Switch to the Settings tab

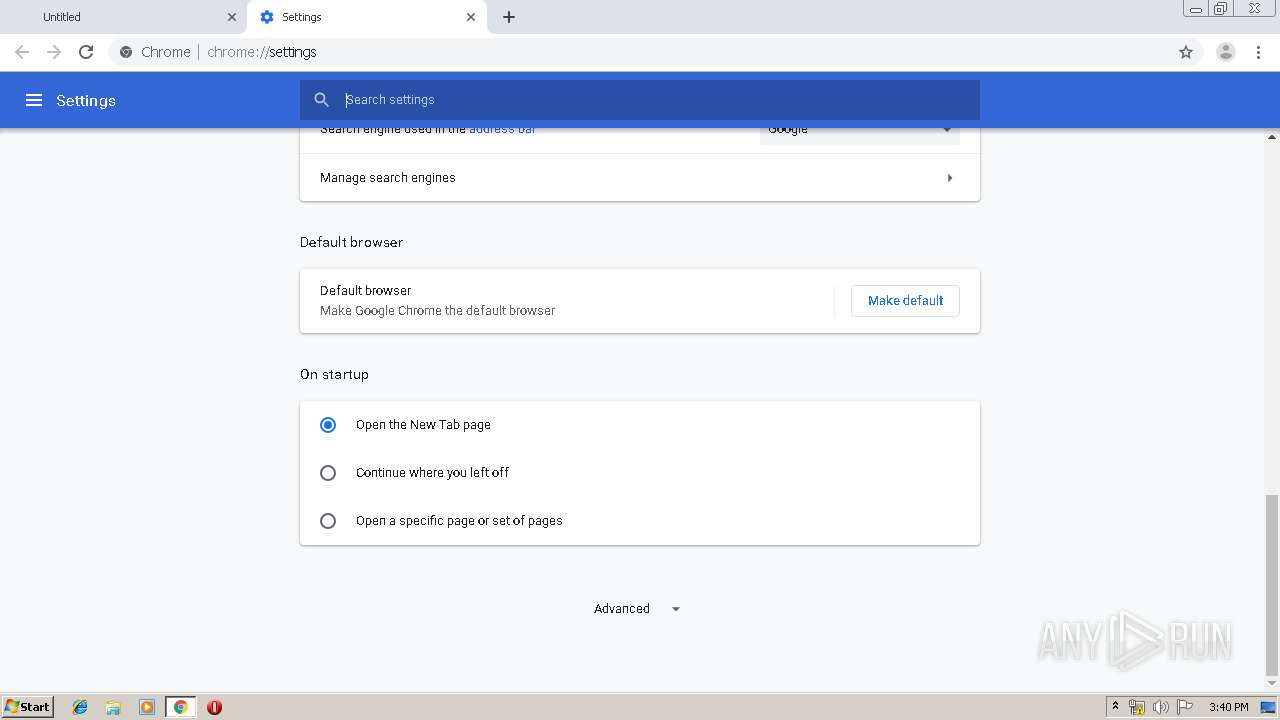(366, 17)
